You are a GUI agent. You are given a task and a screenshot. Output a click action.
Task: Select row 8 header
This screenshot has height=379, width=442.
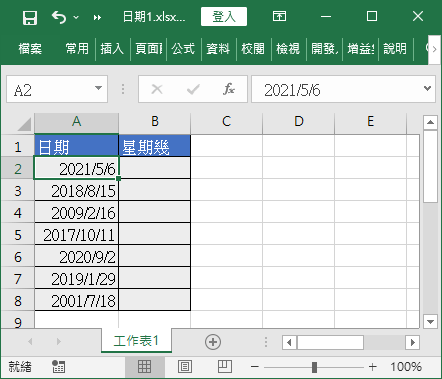tap(18, 301)
